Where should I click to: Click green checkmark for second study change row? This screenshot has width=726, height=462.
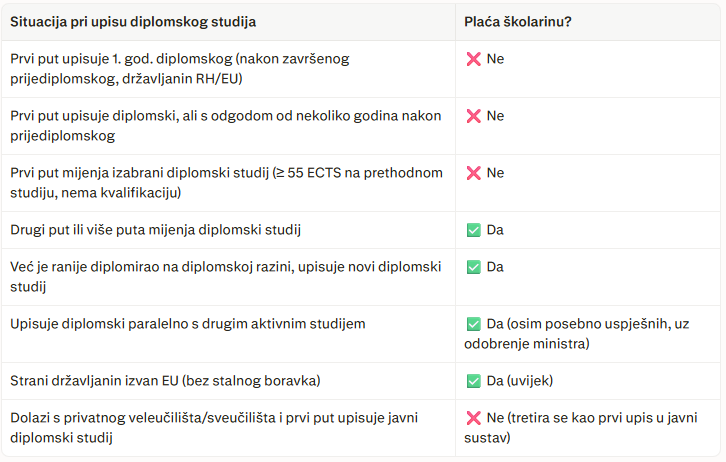point(473,230)
